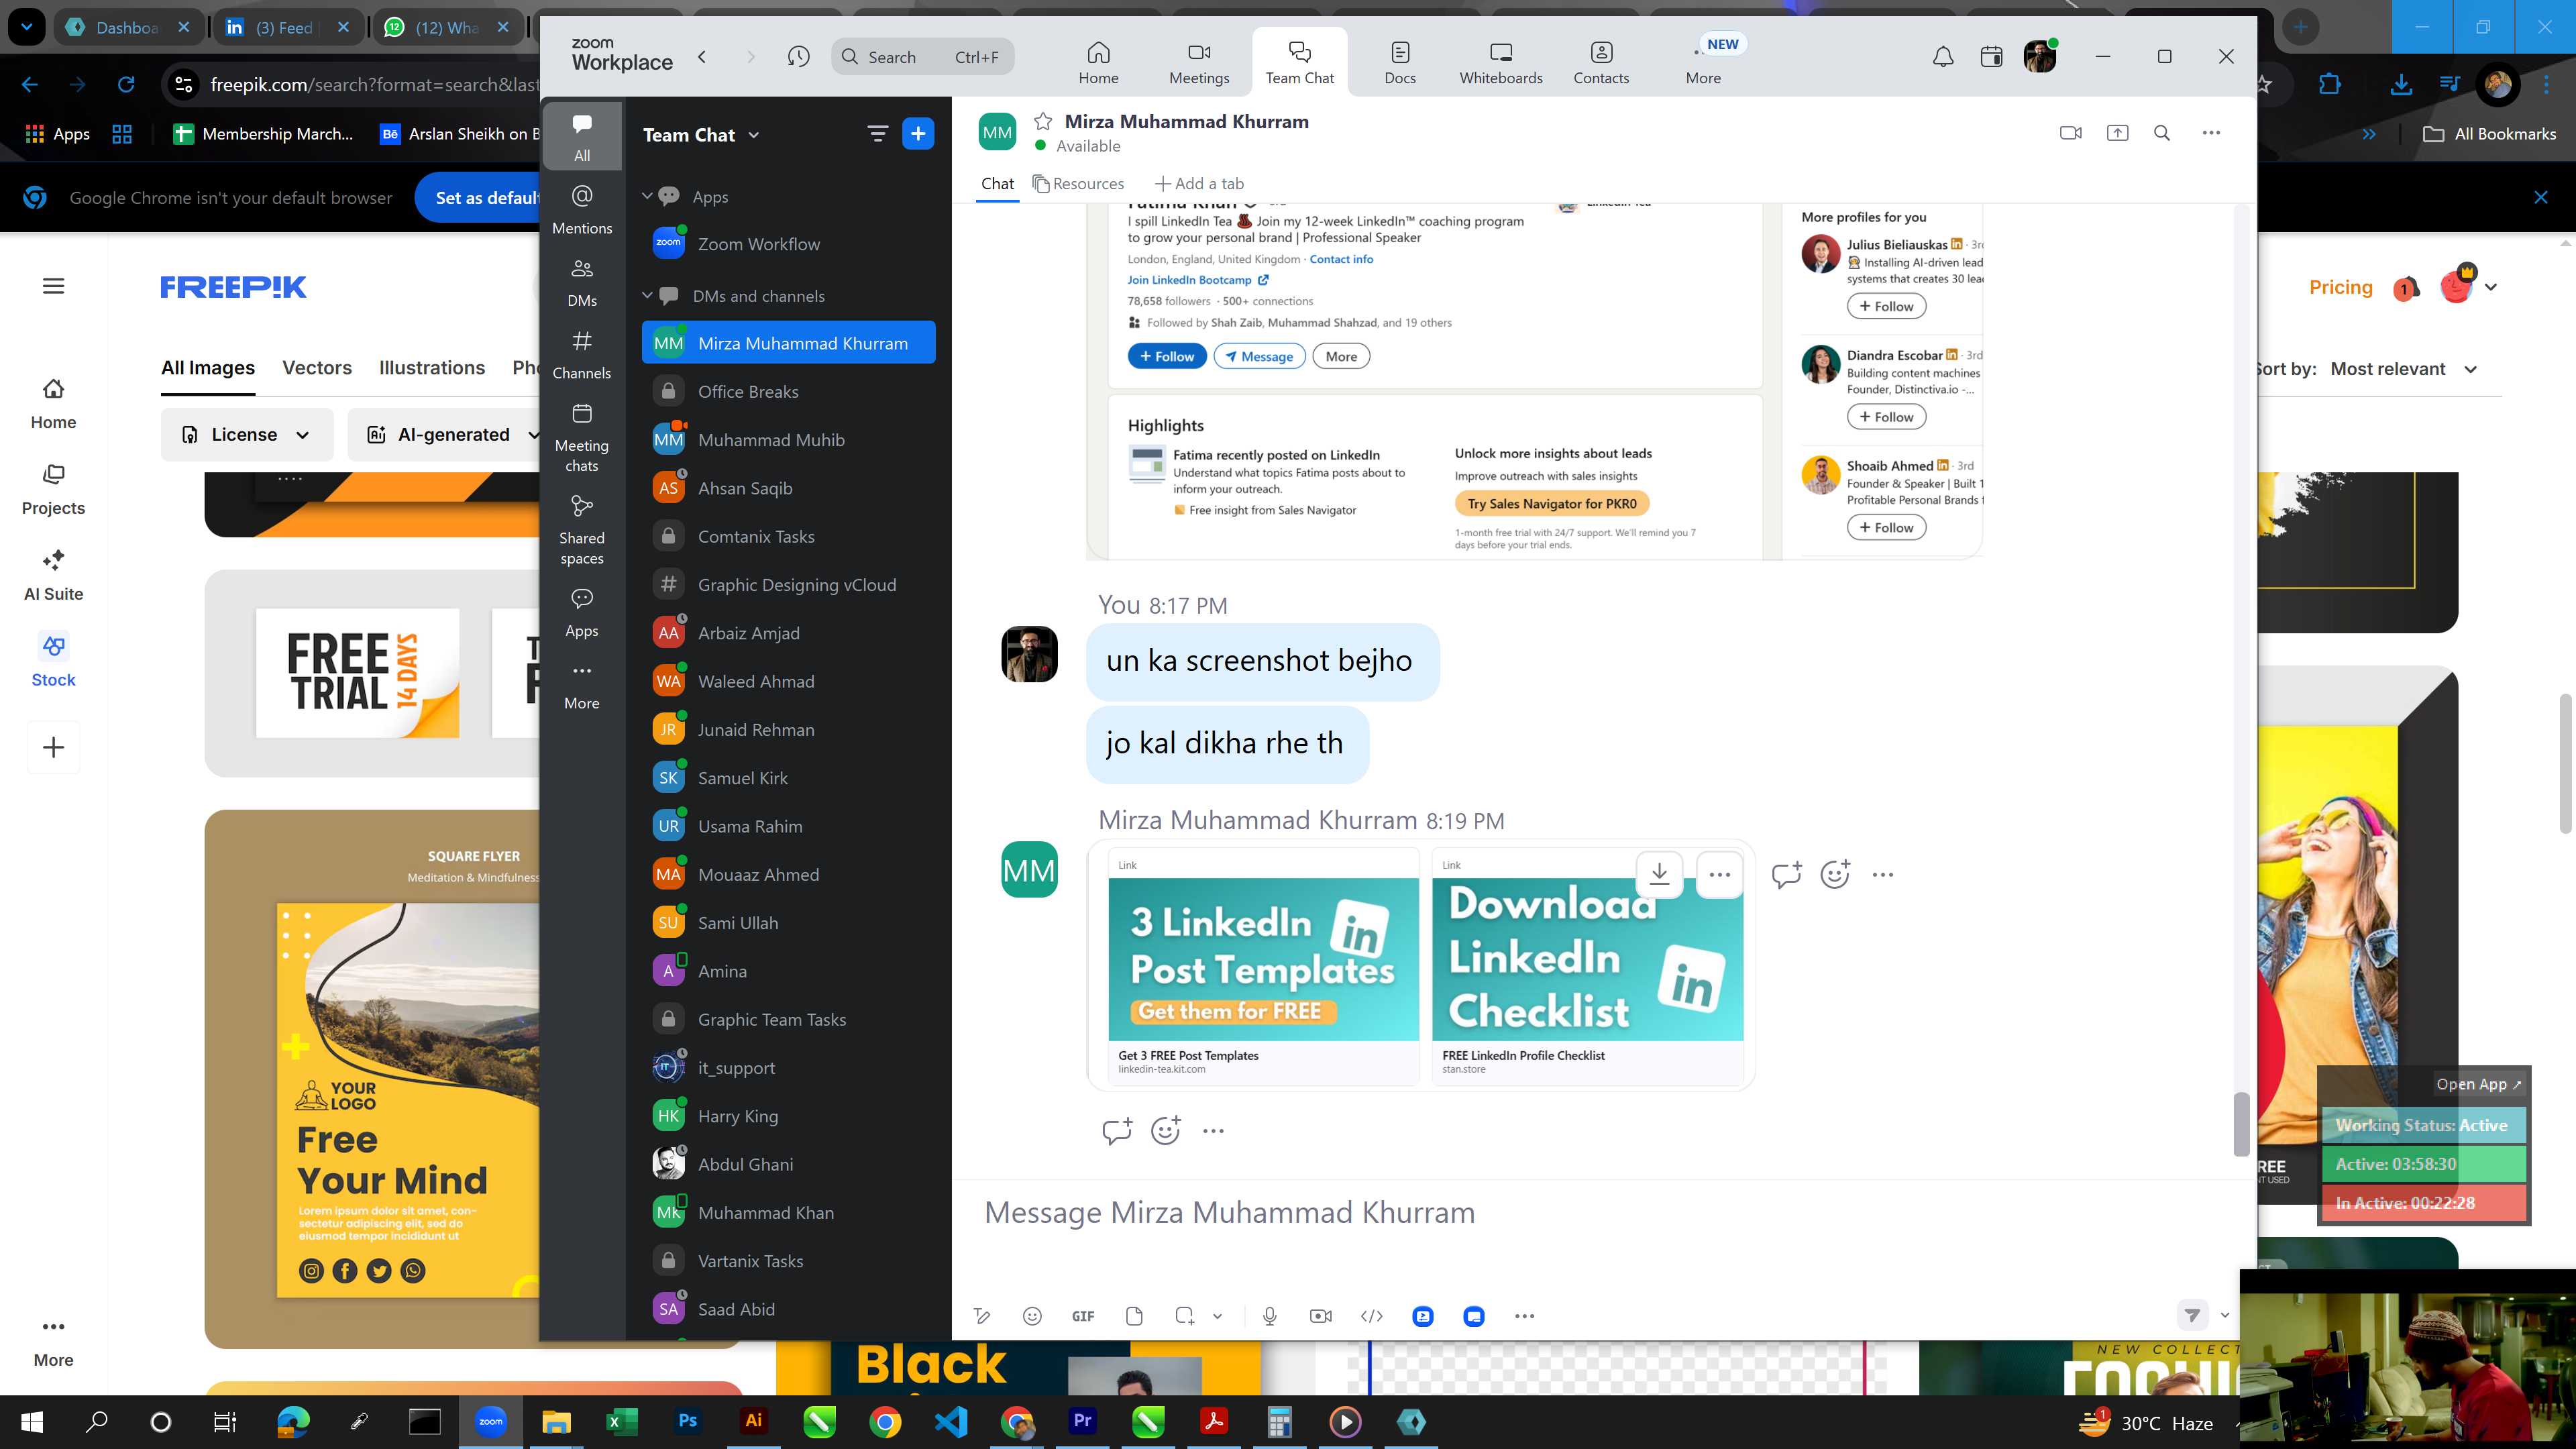Open chat with Muhammad Muhib
Viewport: 2576px width, 1449px height.
pos(788,440)
